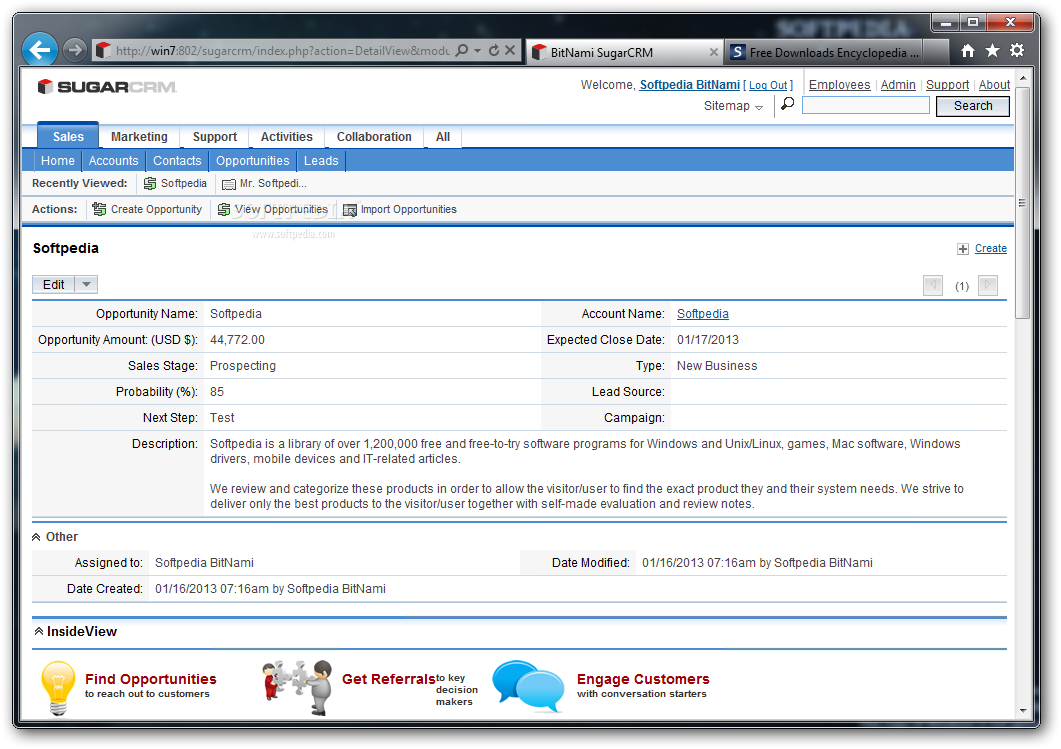Click the Search button

(x=973, y=106)
